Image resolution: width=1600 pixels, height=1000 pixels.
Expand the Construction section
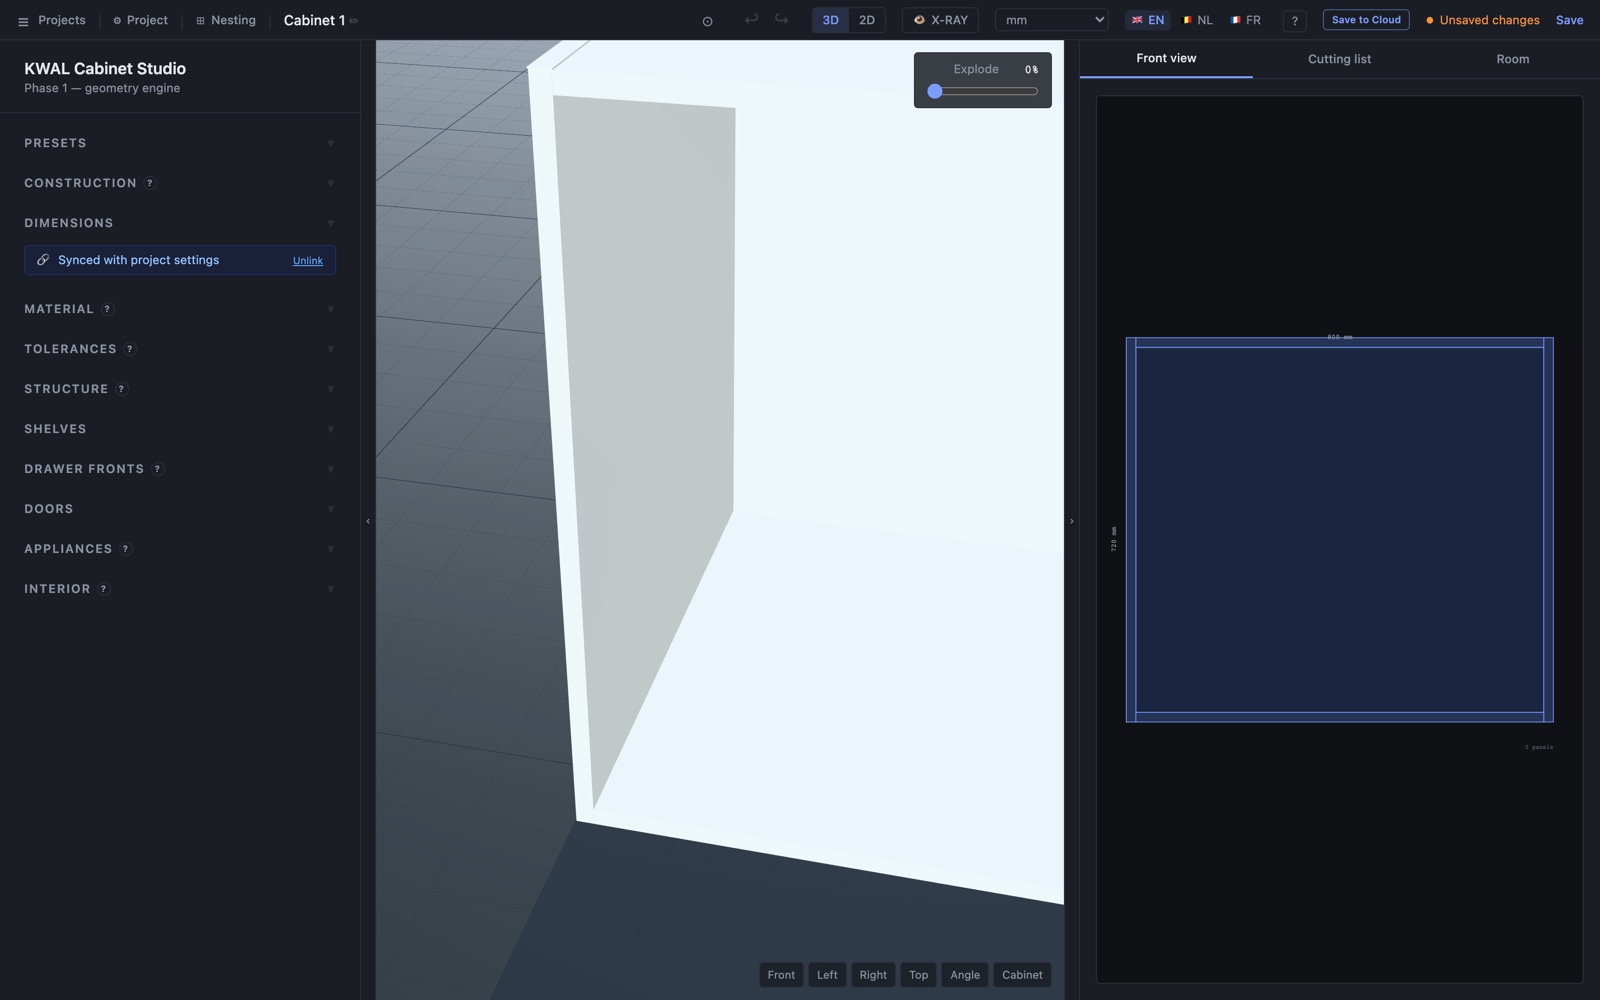(180, 183)
